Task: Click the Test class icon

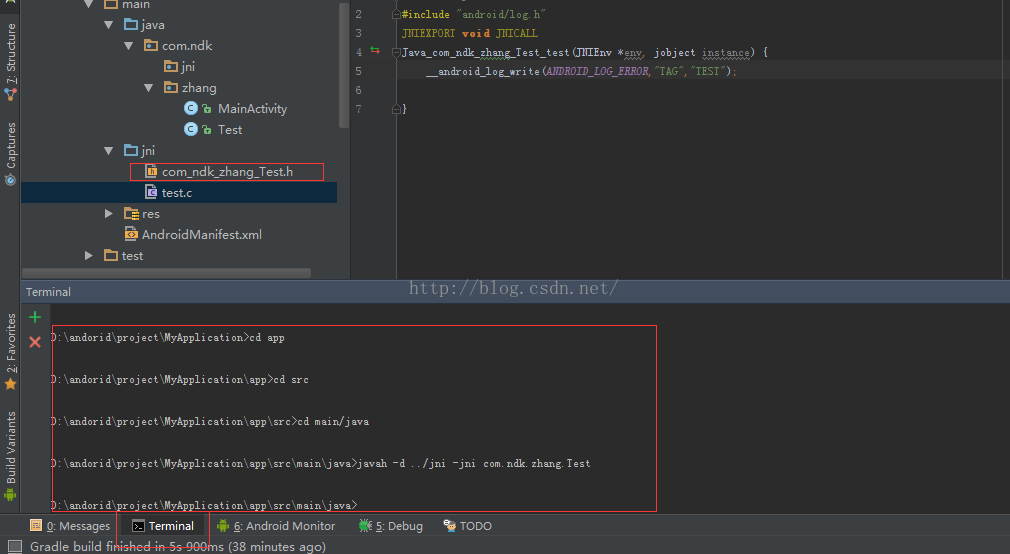Action: [191, 129]
